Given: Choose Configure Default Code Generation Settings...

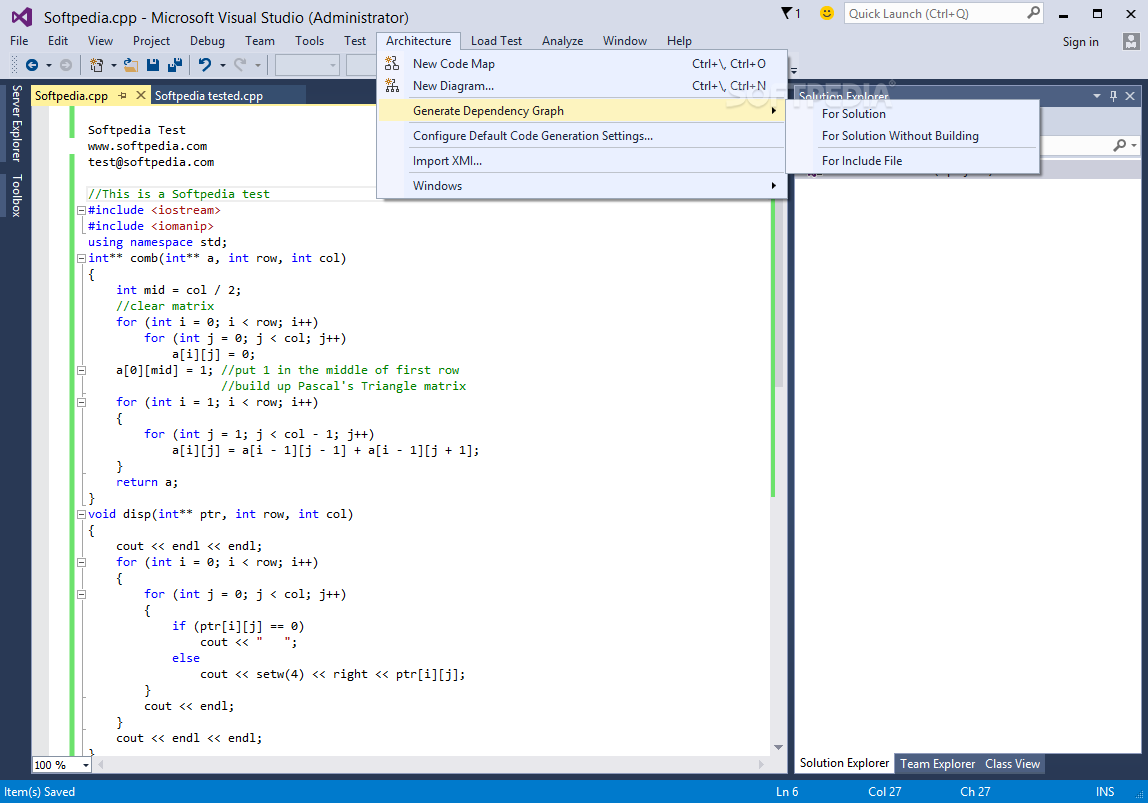Looking at the screenshot, I should point(582,135).
